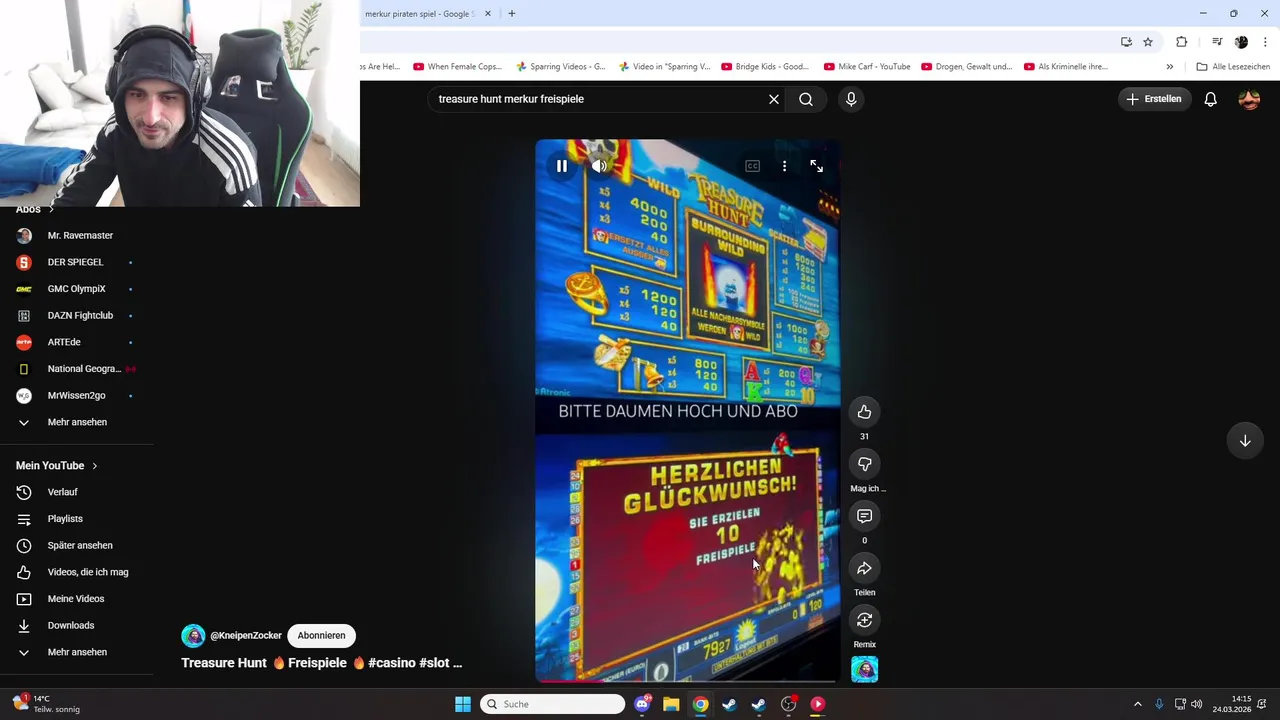Open the comments for this Short
This screenshot has height=720, width=1280.
pyautogui.click(x=864, y=516)
